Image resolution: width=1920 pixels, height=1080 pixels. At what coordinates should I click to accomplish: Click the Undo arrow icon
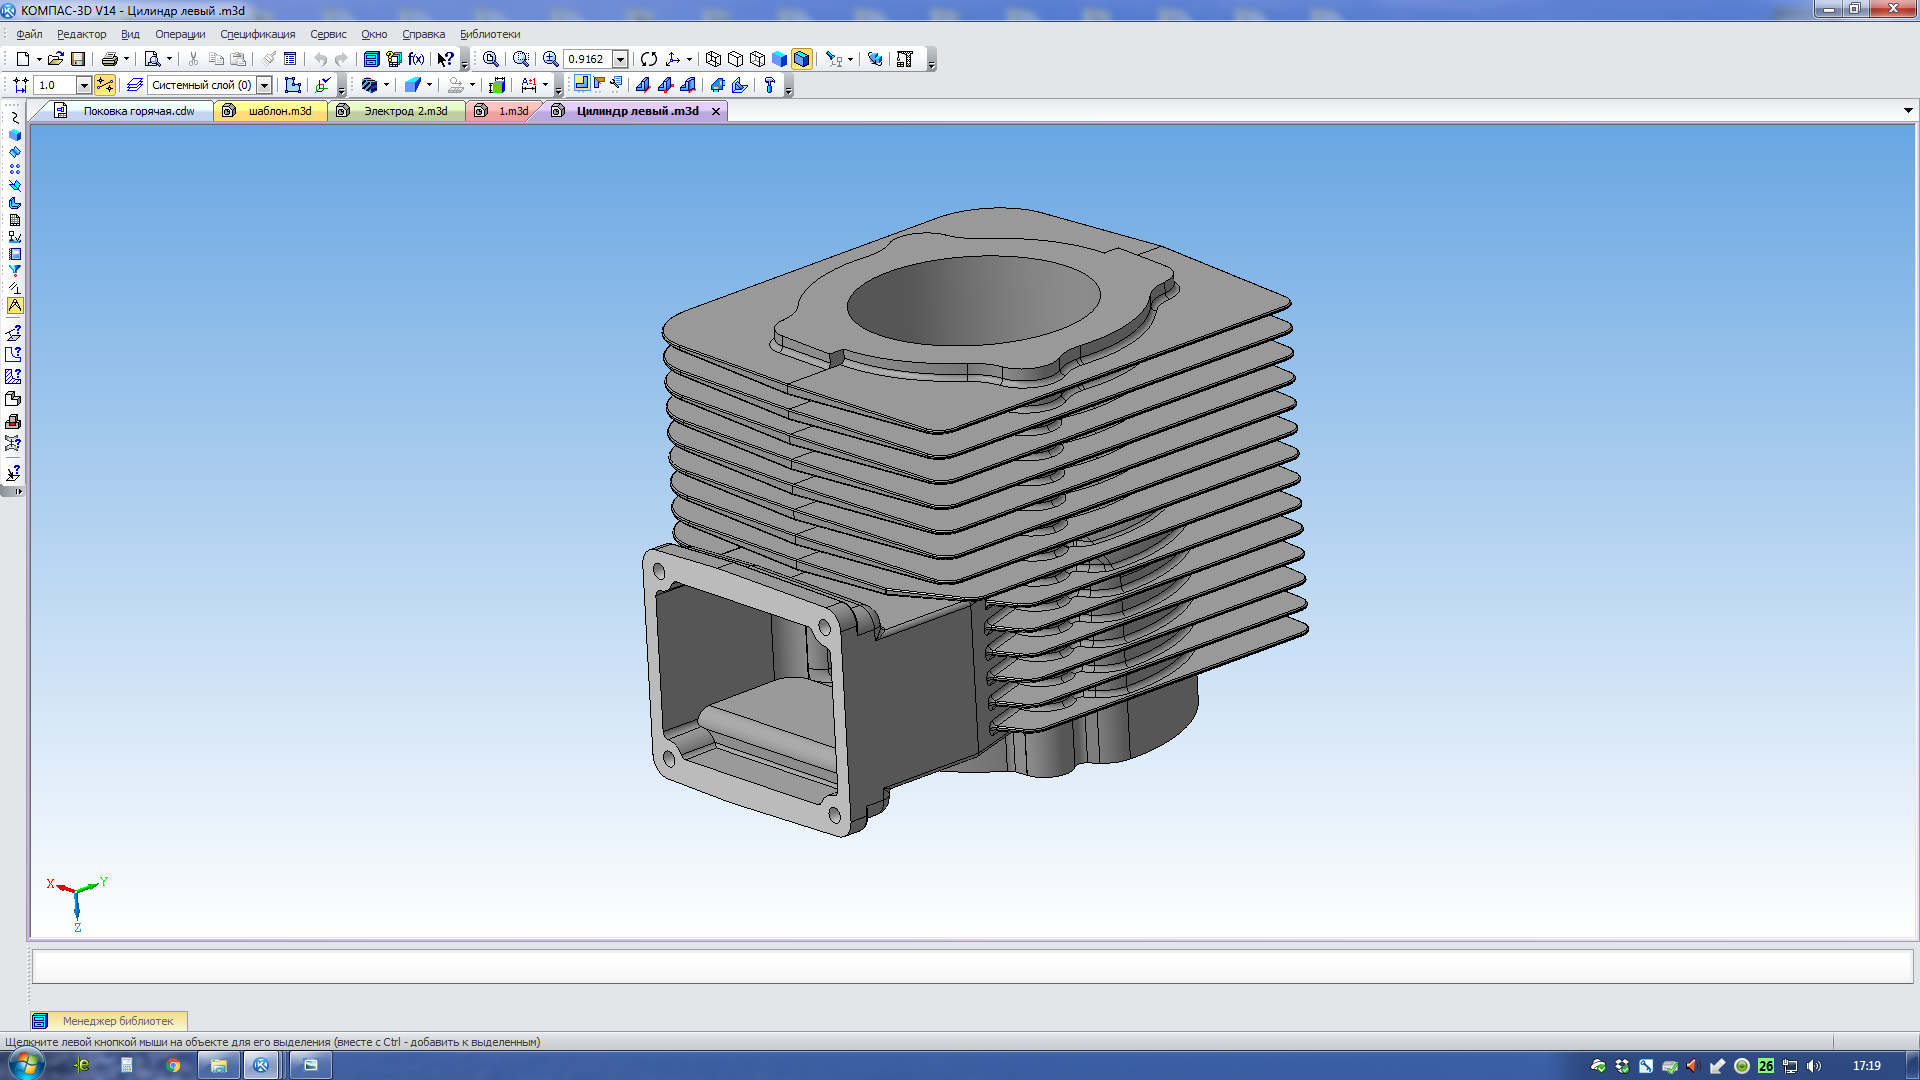[320, 59]
